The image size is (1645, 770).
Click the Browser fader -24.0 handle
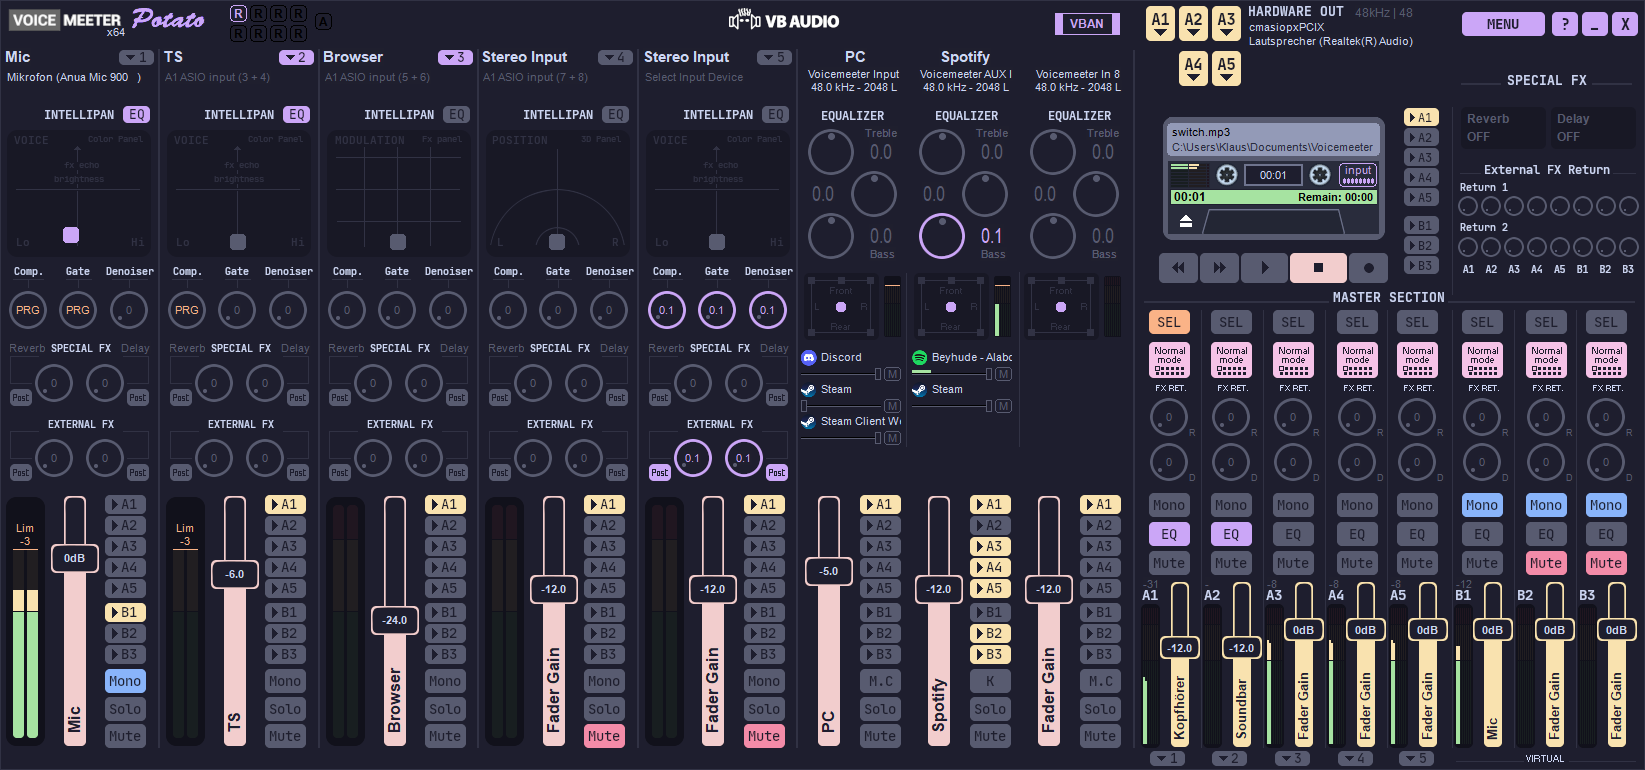pos(395,620)
